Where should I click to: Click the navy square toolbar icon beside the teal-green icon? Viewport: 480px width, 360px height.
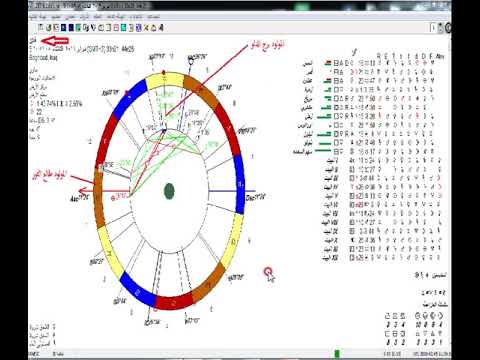point(71,28)
